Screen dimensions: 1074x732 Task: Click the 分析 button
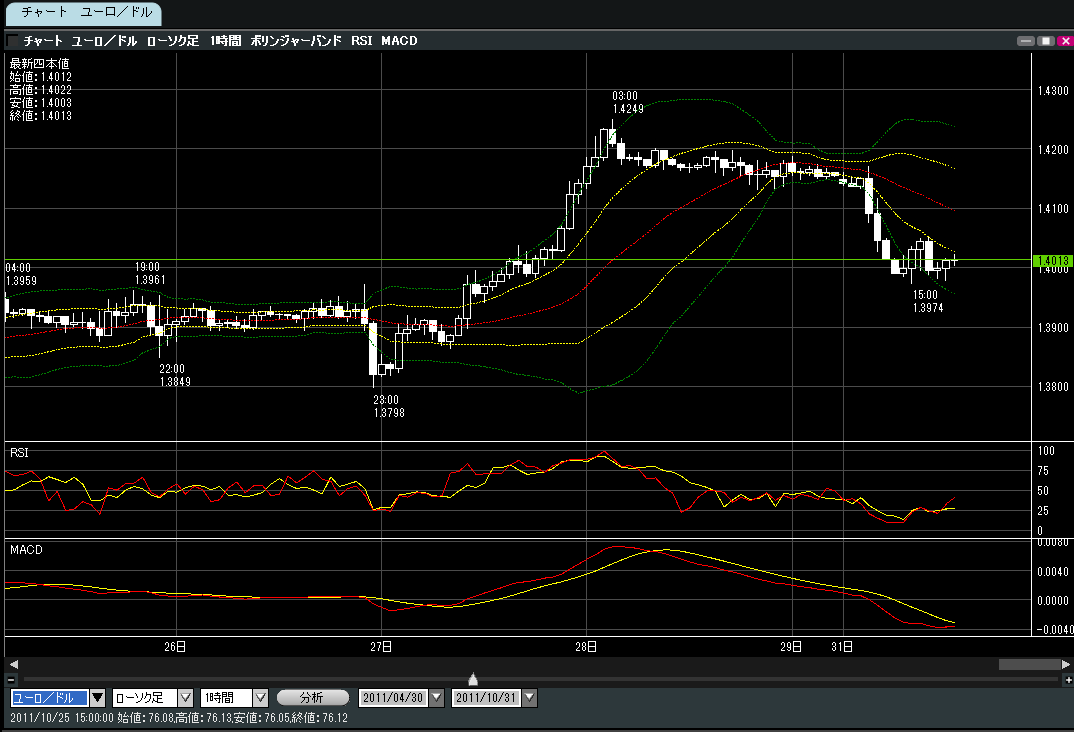312,697
